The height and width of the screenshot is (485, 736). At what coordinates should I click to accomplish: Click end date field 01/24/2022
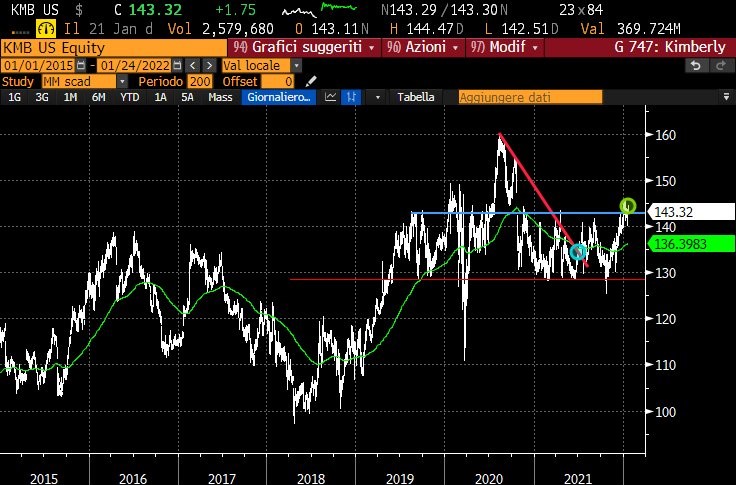pos(135,65)
